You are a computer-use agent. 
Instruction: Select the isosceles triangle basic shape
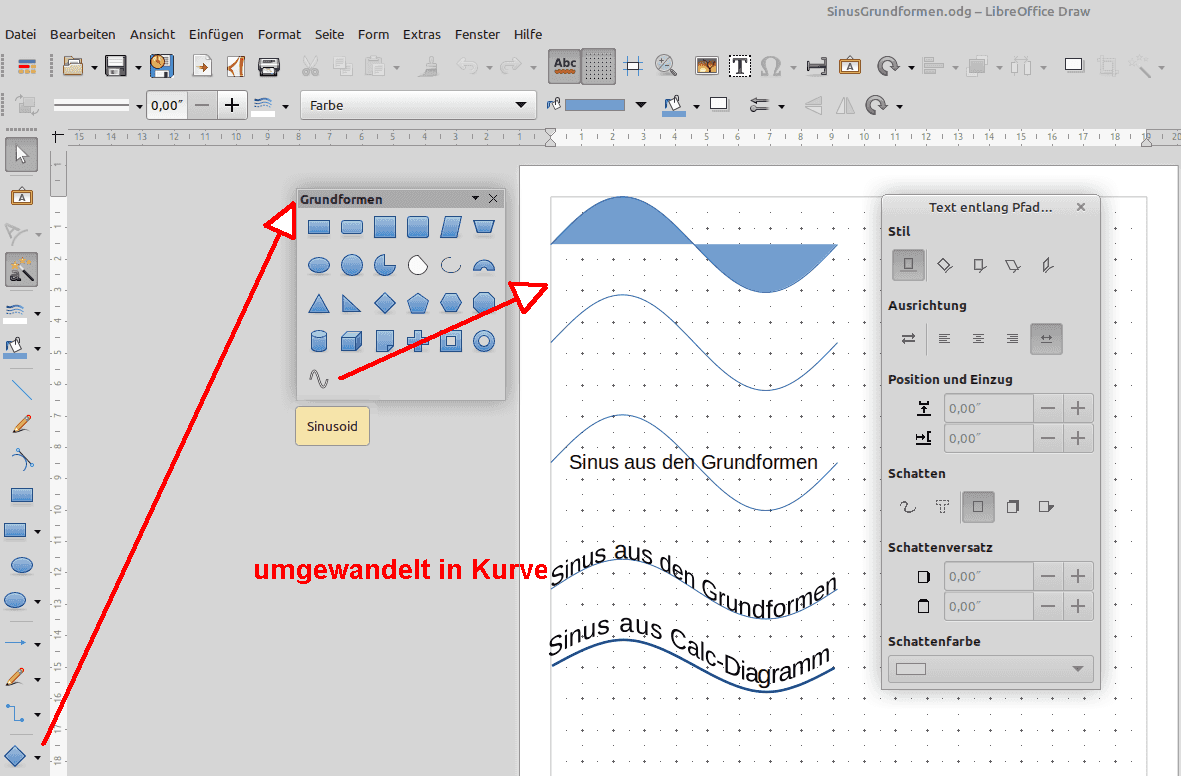(319, 304)
